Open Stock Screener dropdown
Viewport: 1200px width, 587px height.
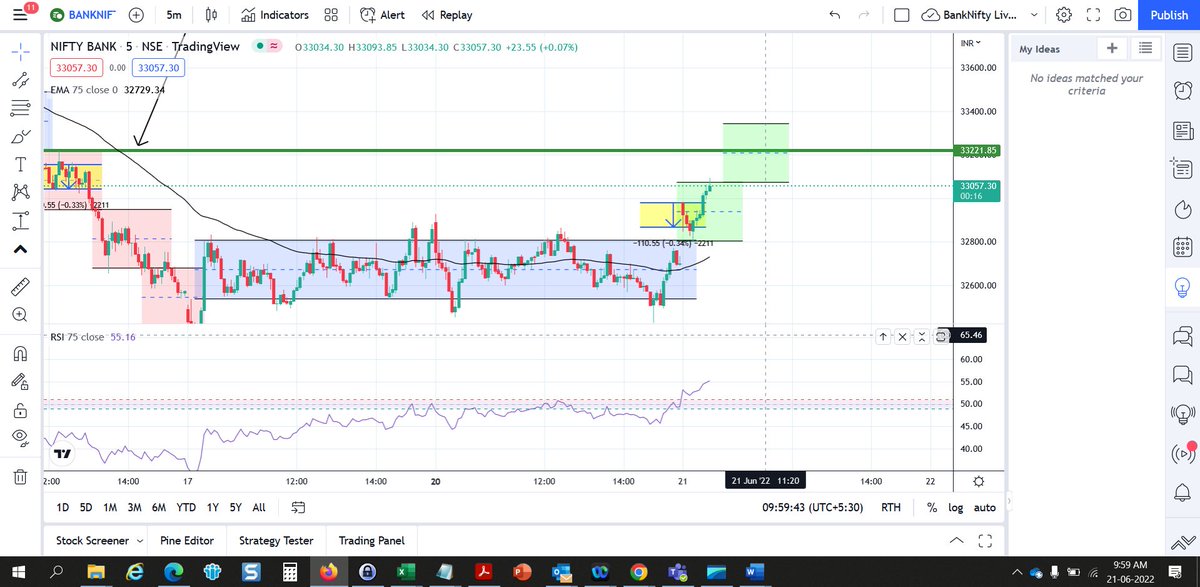point(99,540)
